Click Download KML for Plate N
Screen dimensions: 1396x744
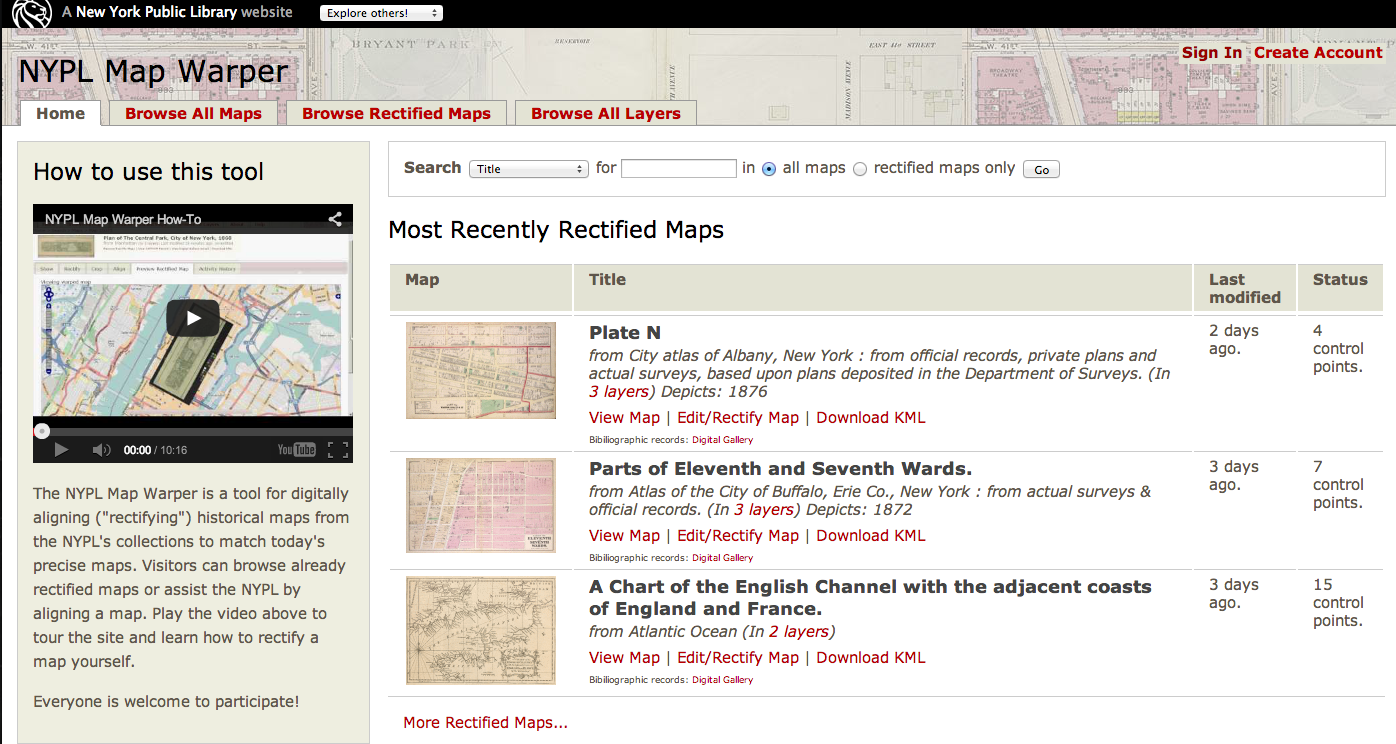pos(871,417)
